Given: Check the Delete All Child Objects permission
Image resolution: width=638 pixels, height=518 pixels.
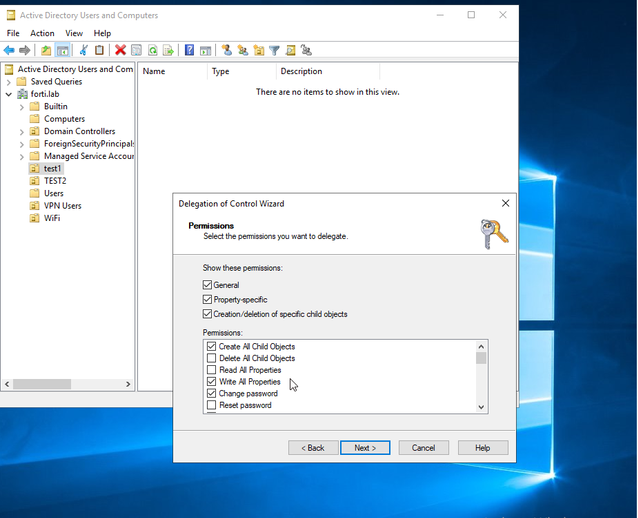Looking at the screenshot, I should [211, 358].
